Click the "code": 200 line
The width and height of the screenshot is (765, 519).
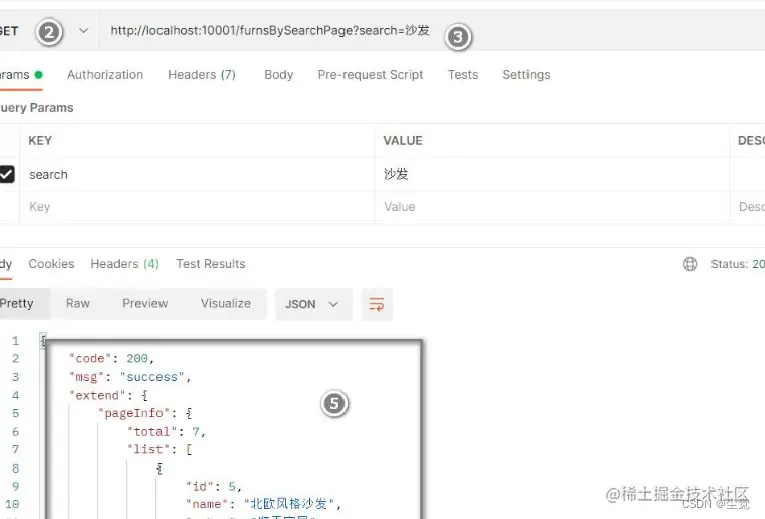pyautogui.click(x=111, y=359)
